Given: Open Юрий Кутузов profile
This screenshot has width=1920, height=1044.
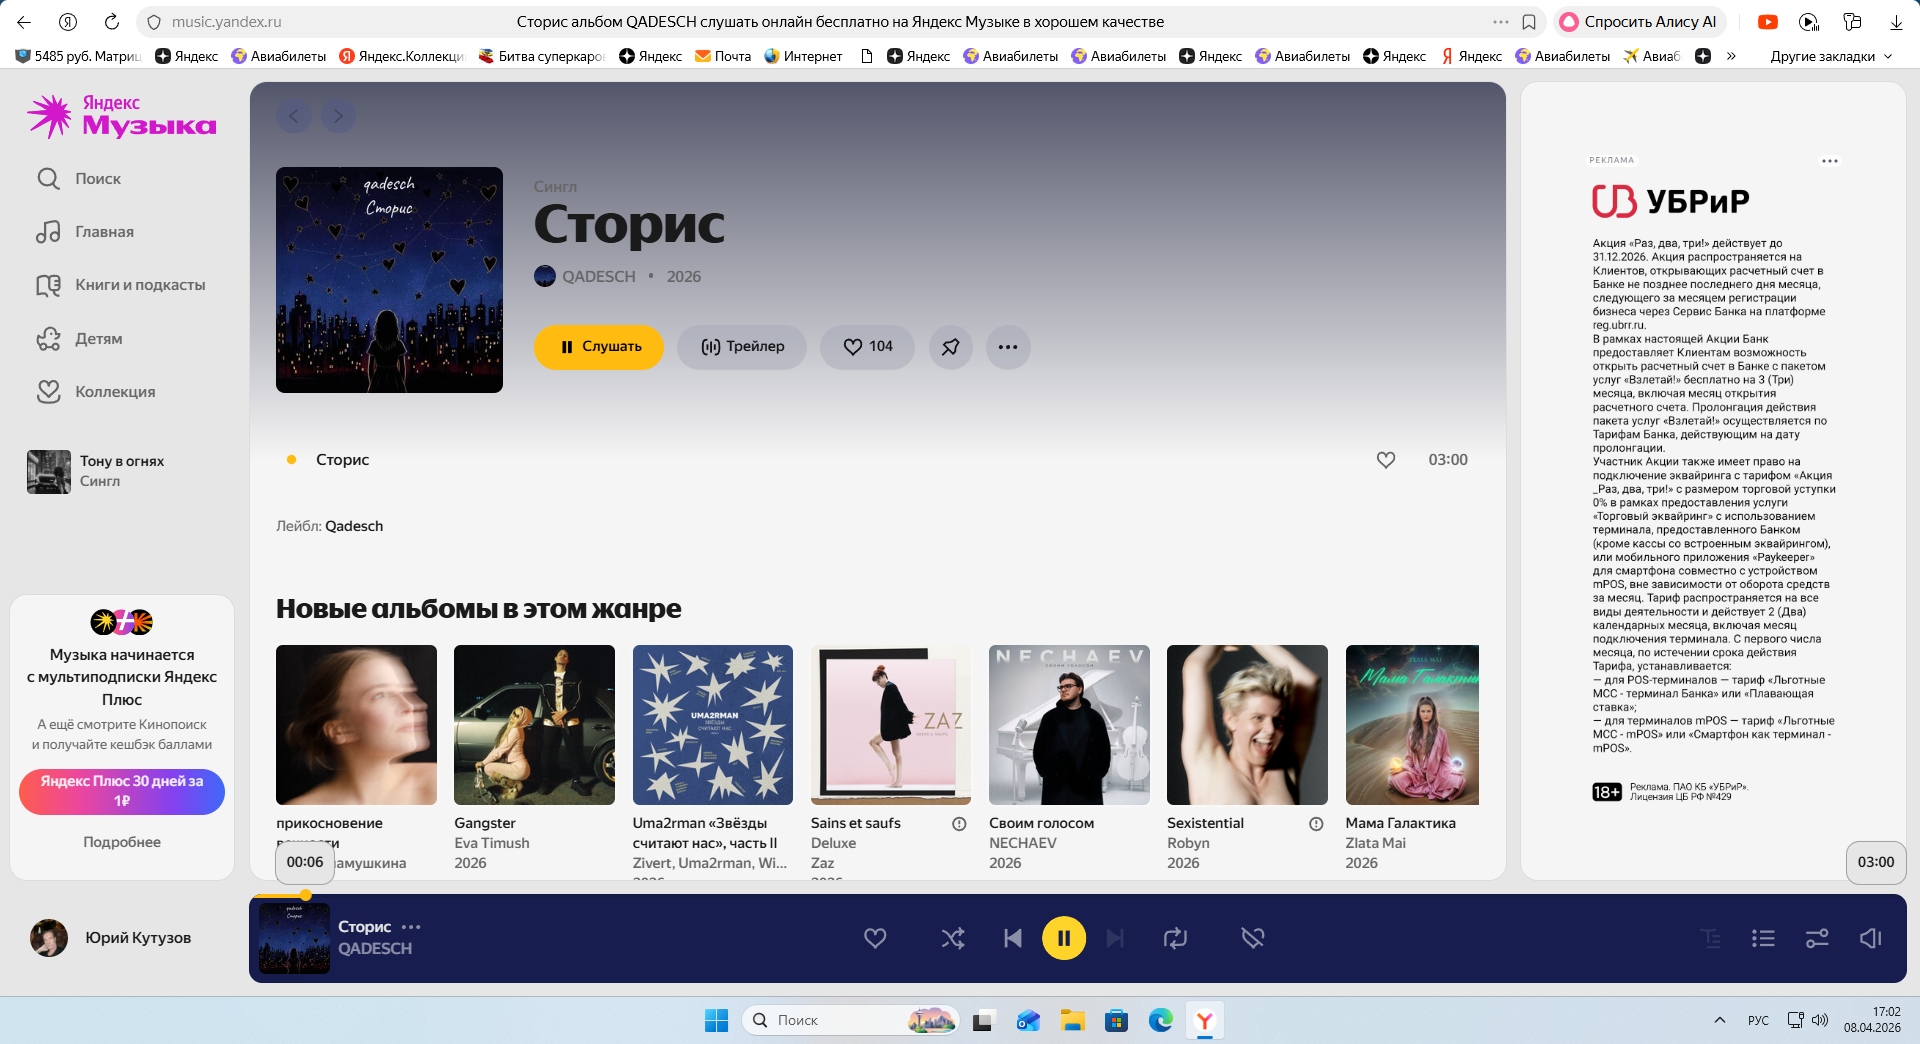Looking at the screenshot, I should pos(110,938).
